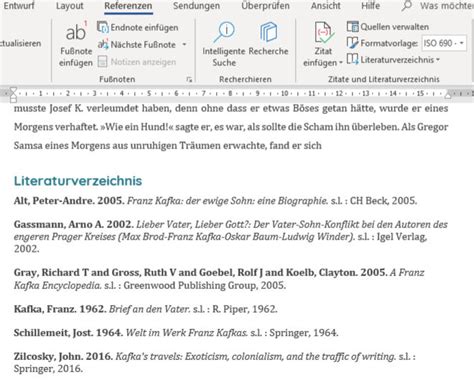Click the text 'Greenwood Publishing Group, 2005.'
The image size is (474, 390).
coord(205,285)
